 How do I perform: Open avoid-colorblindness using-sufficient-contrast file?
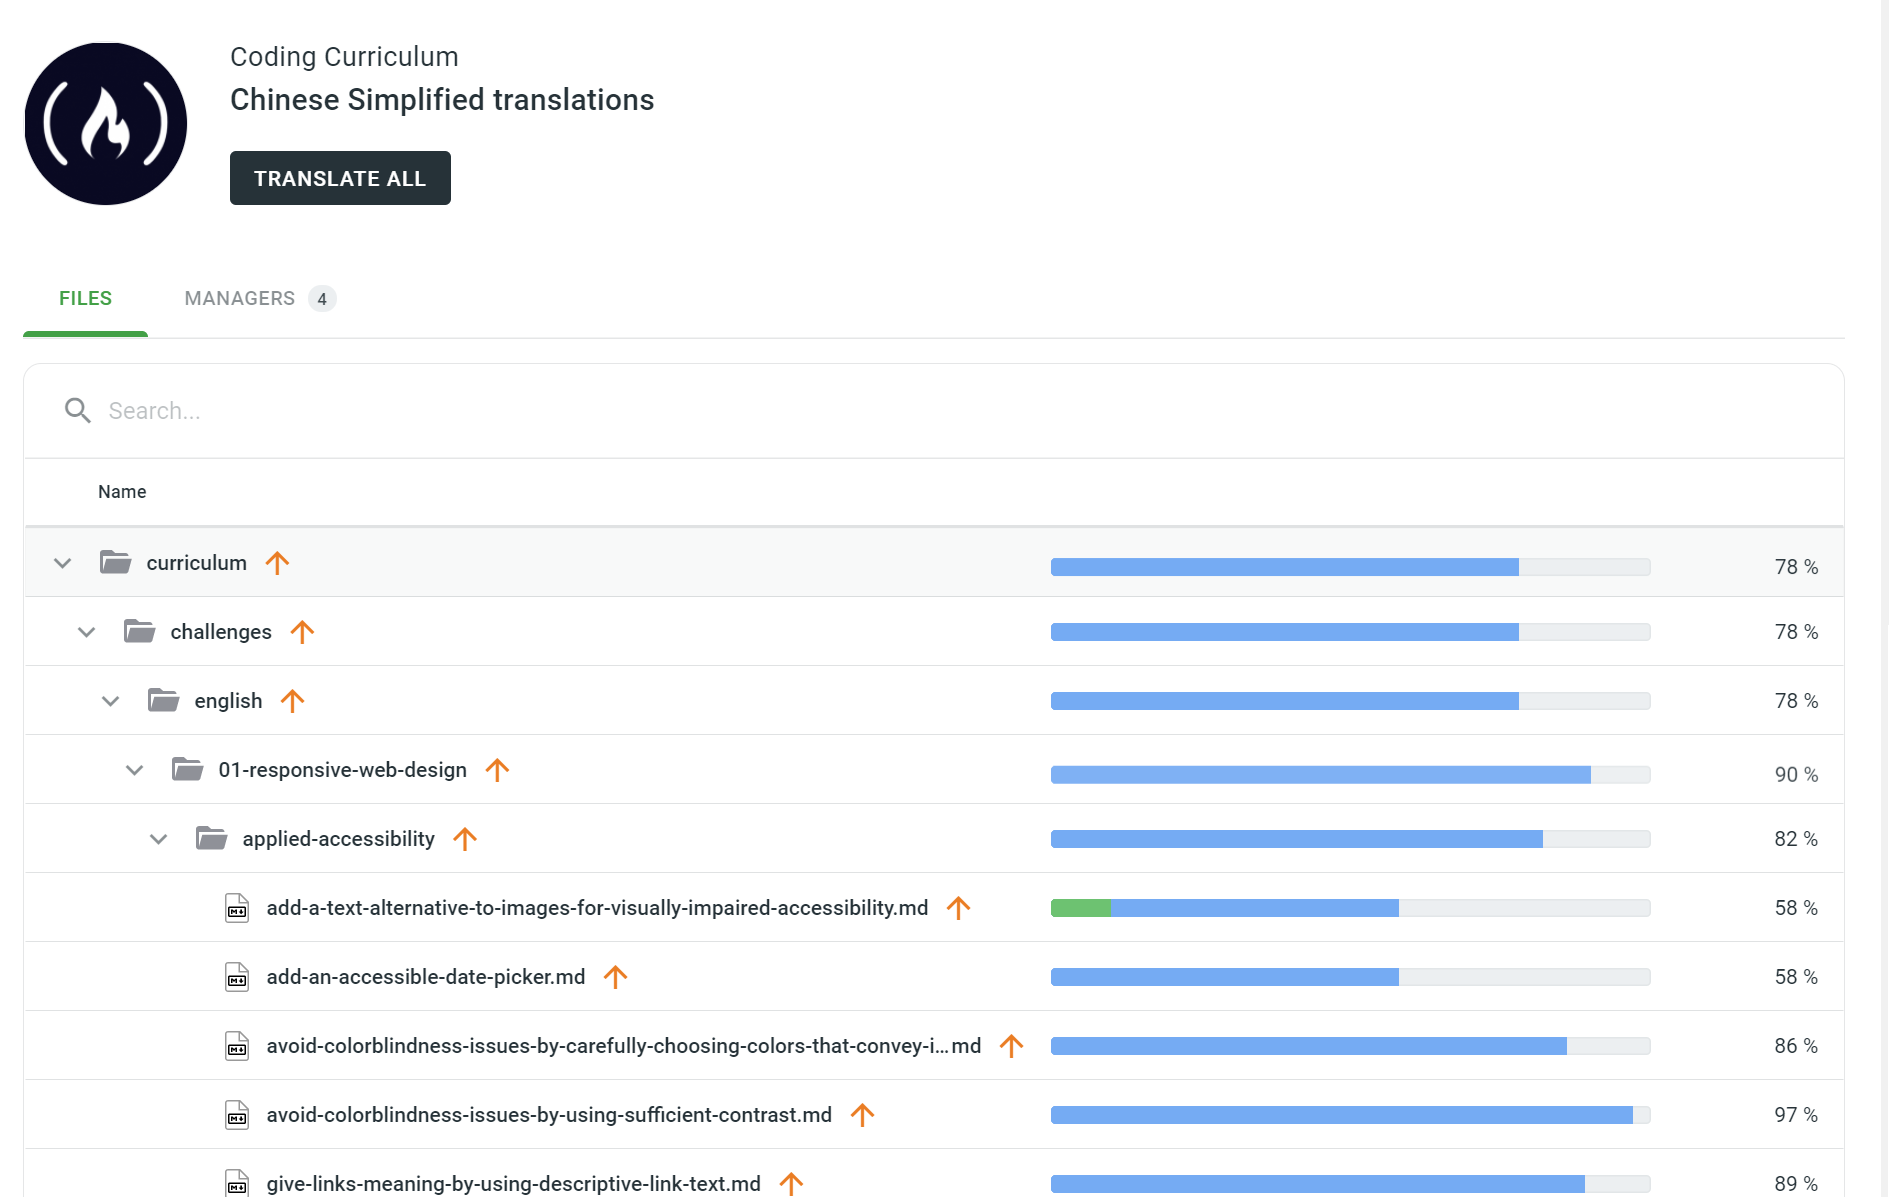tap(549, 1115)
